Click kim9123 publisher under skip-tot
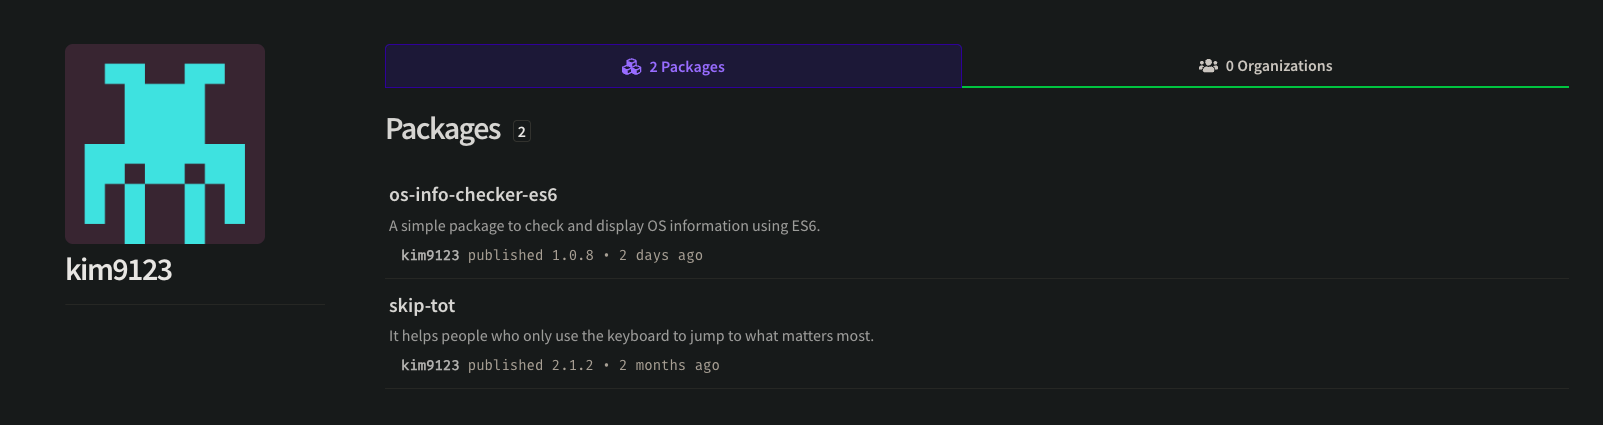 click(x=430, y=366)
